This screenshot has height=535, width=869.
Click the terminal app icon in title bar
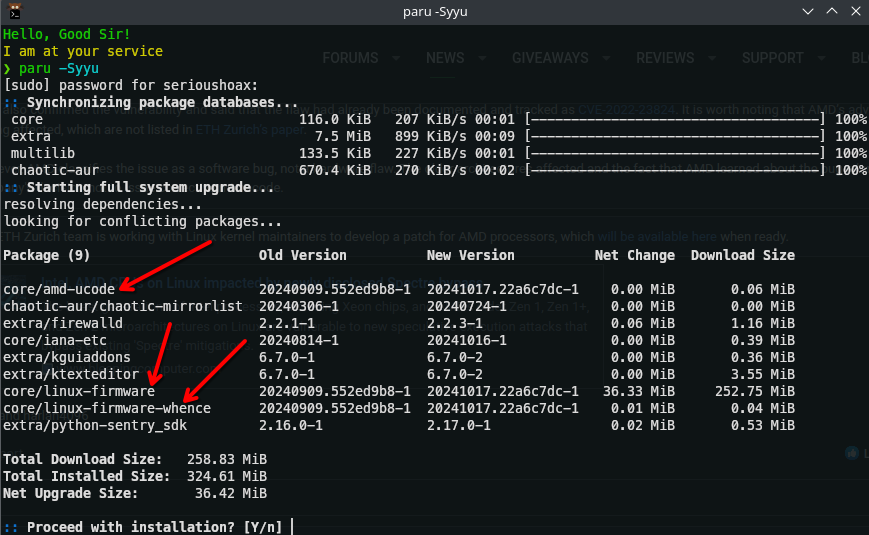(14, 11)
